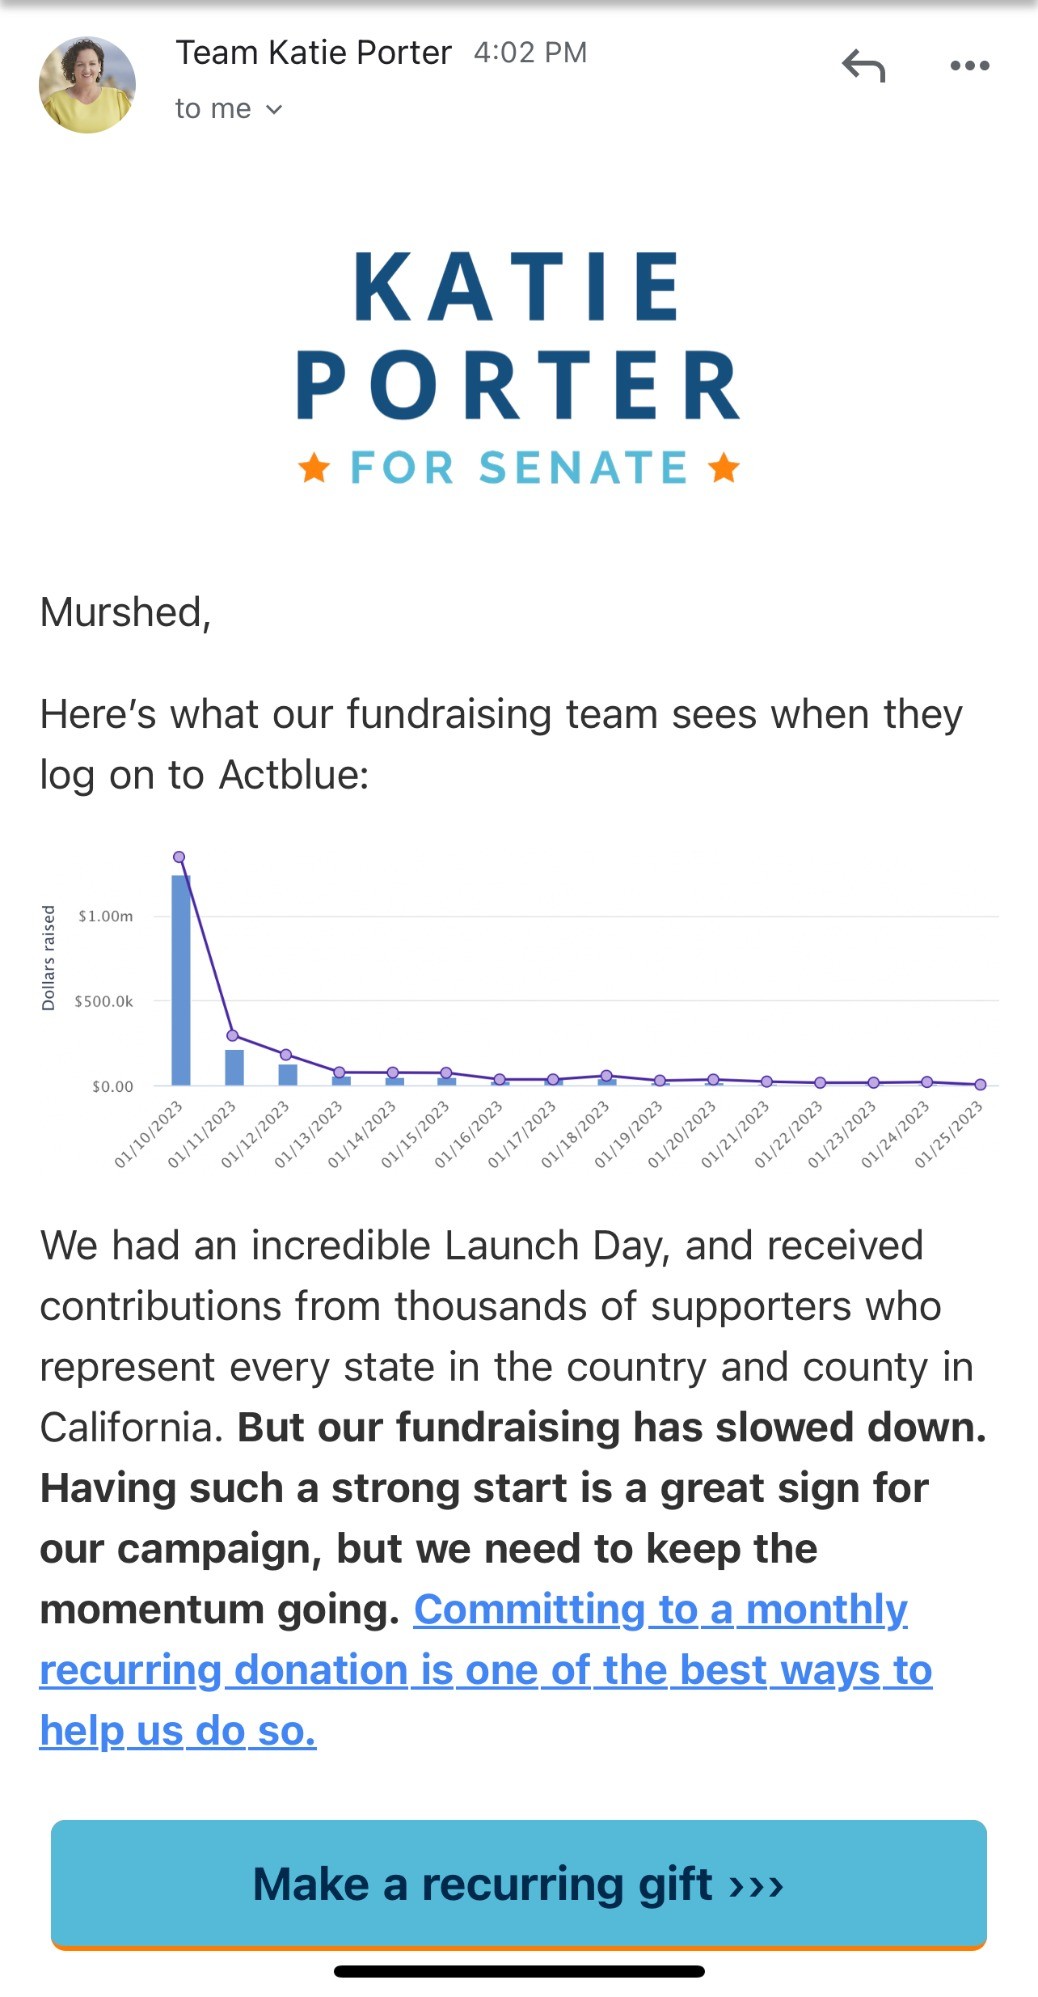The image size is (1038, 1997).
Task: Tap the home indicator bar at bottom
Action: 519,1971
